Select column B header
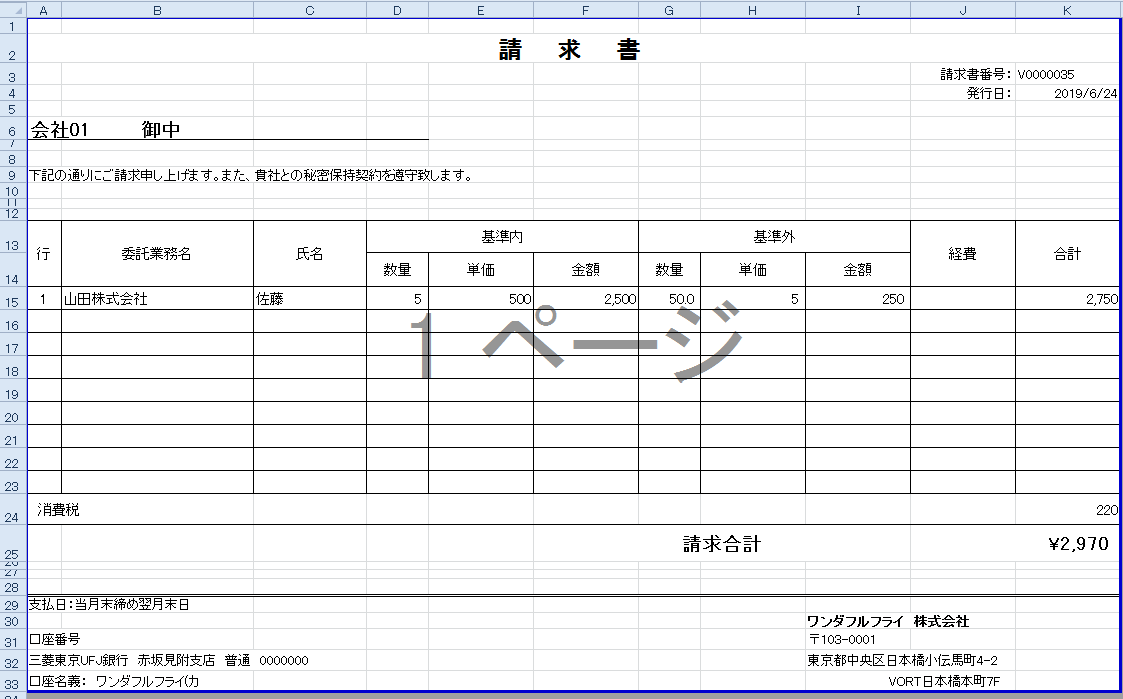Image resolution: width=1123 pixels, height=699 pixels. click(158, 10)
